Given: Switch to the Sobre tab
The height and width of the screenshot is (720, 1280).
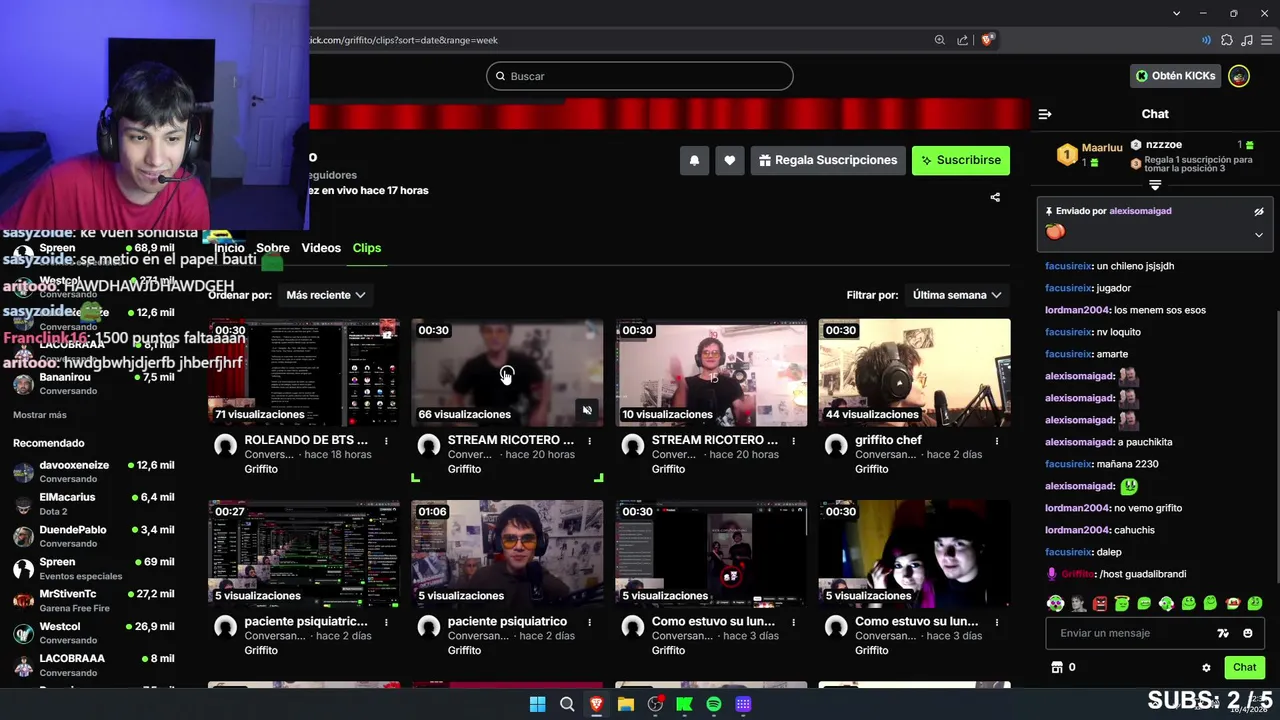Looking at the screenshot, I should [273, 248].
